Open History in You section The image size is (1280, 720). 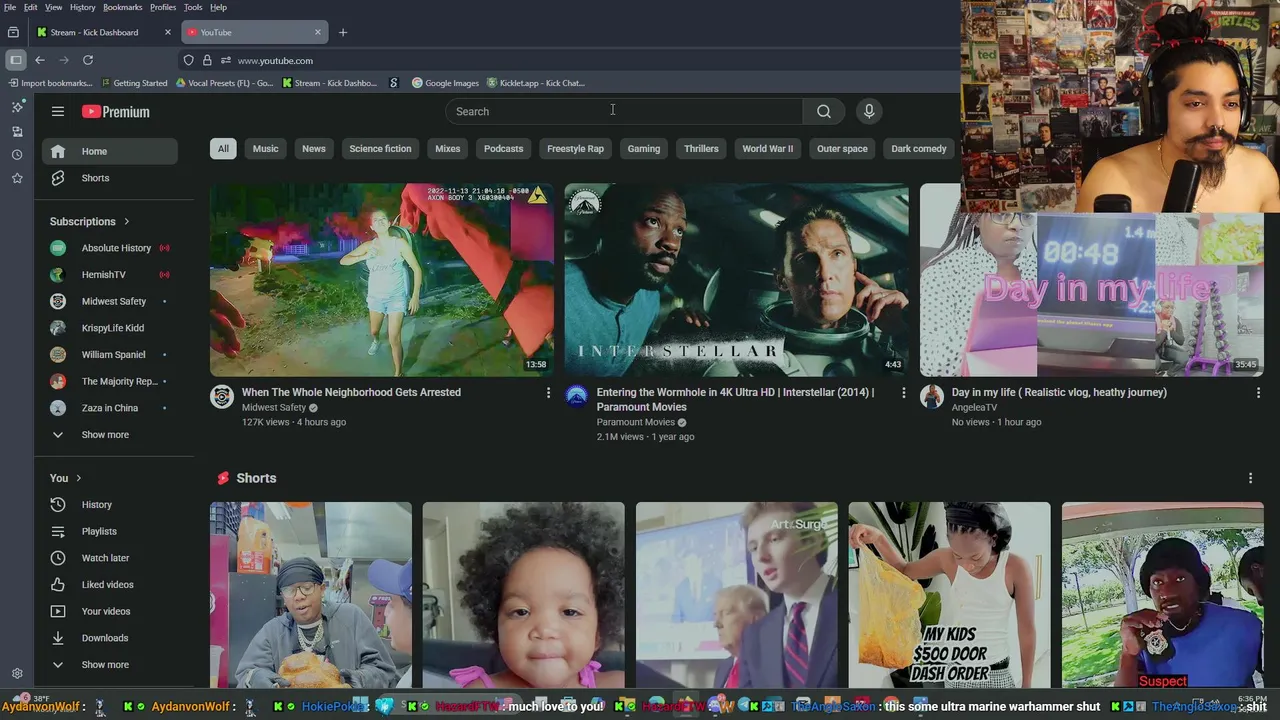(110, 505)
